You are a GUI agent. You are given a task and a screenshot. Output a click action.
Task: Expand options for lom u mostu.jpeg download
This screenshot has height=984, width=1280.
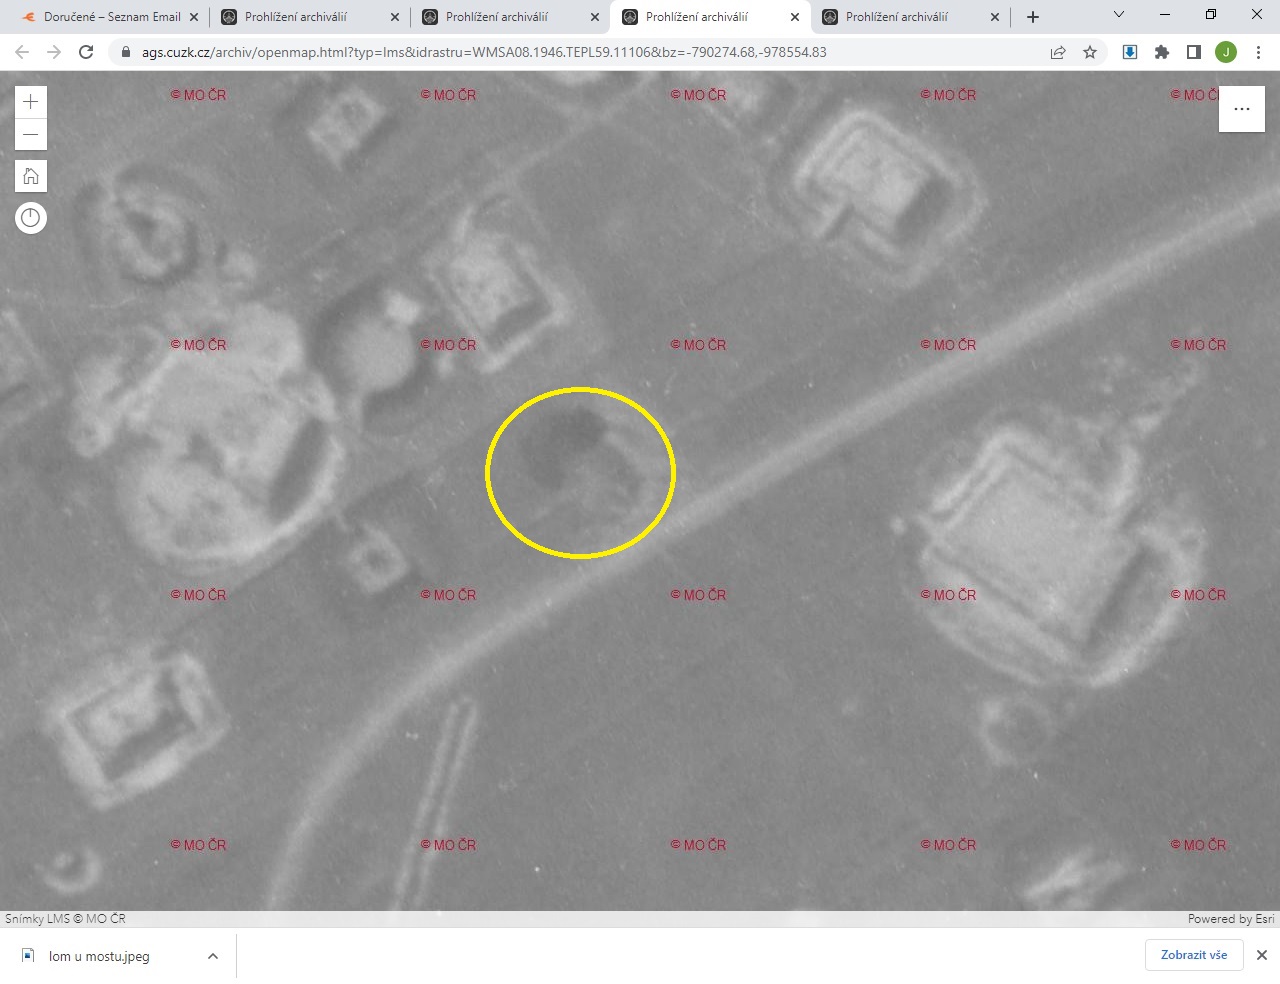coord(213,956)
